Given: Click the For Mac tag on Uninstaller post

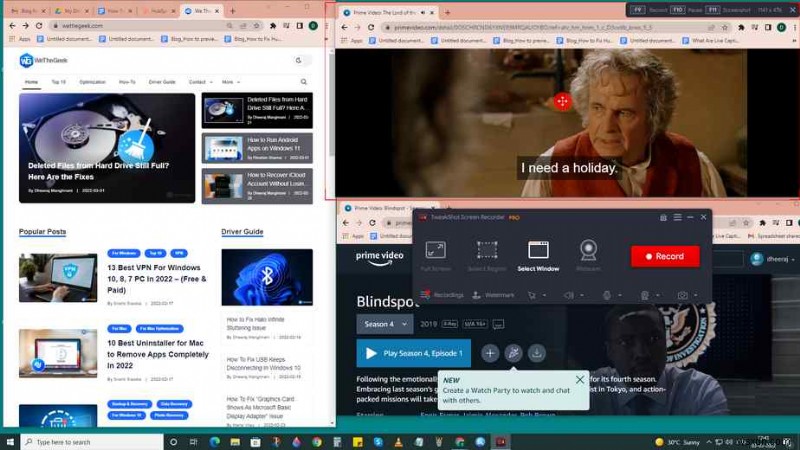Looking at the screenshot, I should [119, 329].
